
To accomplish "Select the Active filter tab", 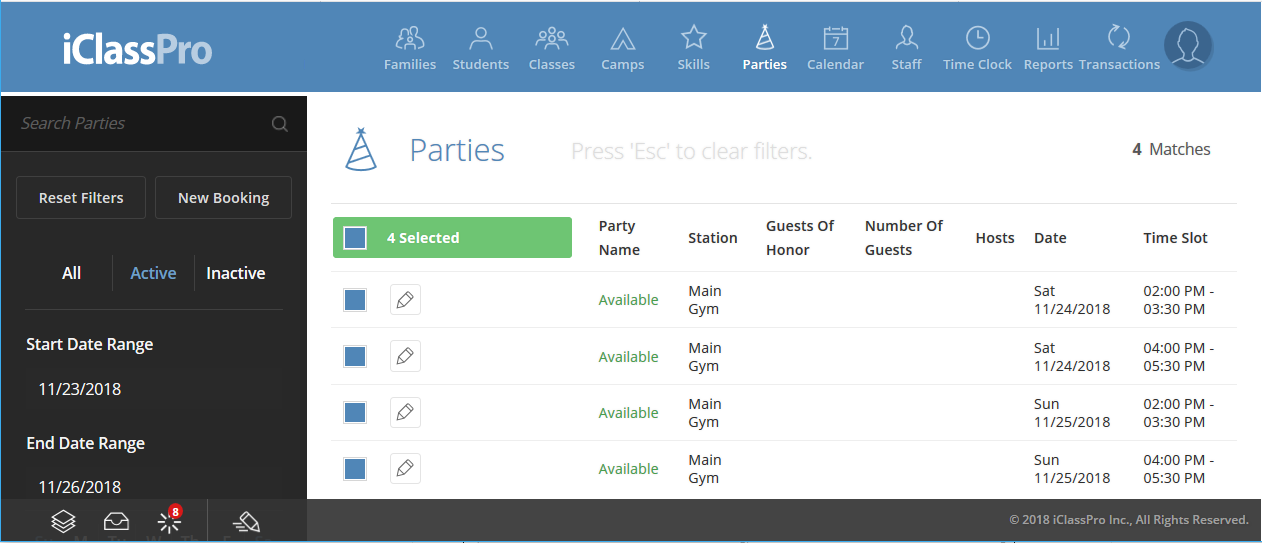I will click(x=153, y=273).
